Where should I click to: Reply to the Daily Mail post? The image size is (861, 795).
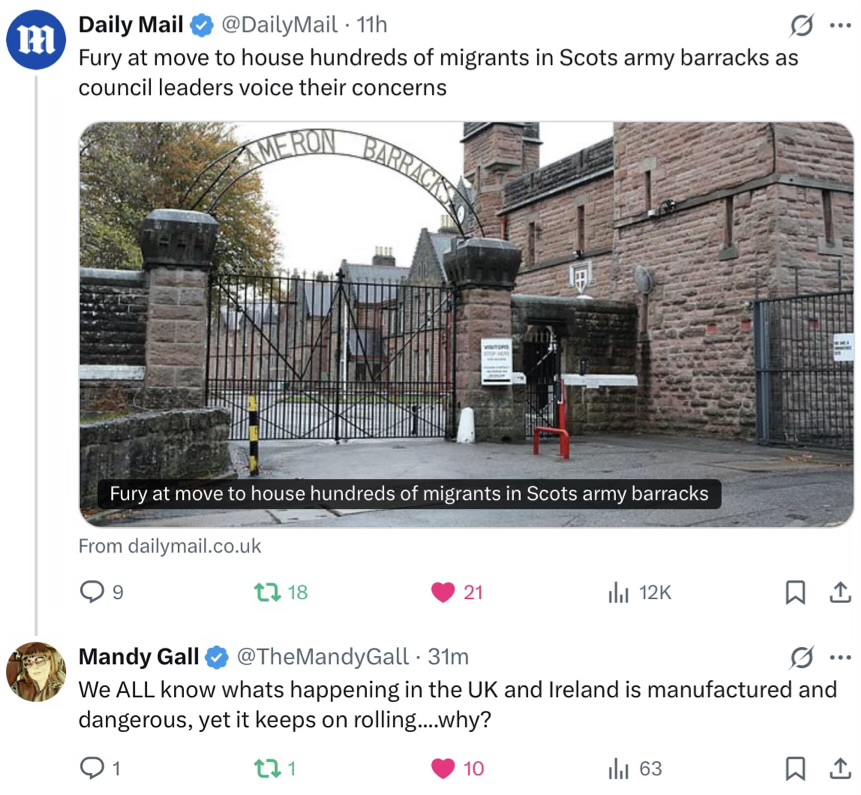pos(92,592)
